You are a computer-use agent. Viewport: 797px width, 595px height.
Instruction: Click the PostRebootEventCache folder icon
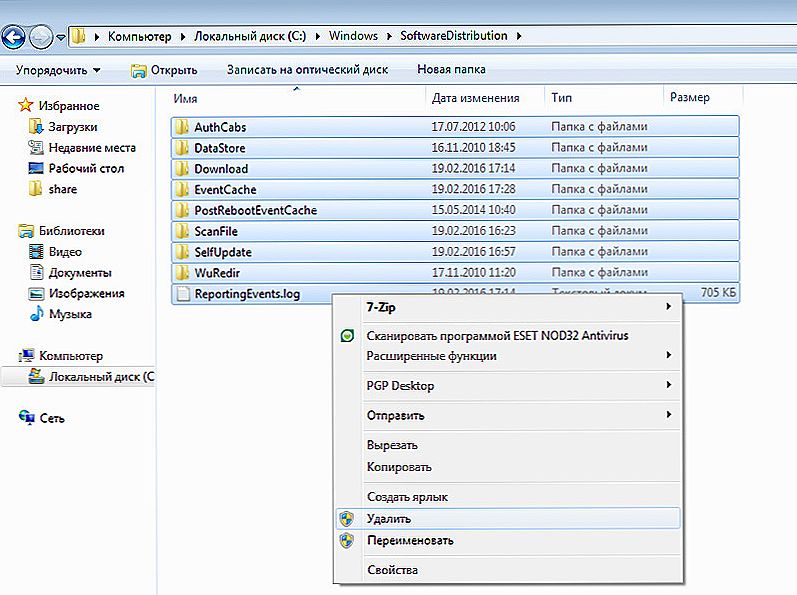(x=182, y=210)
